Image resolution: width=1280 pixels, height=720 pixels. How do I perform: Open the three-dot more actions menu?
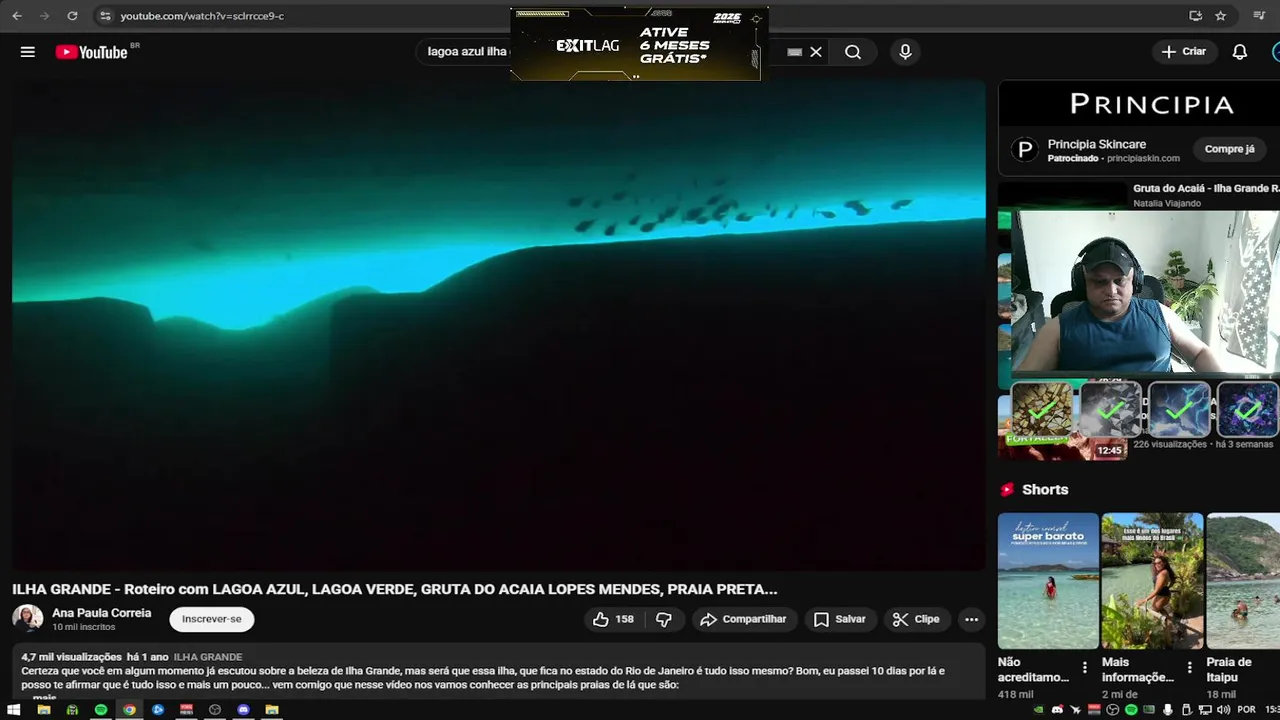click(971, 619)
